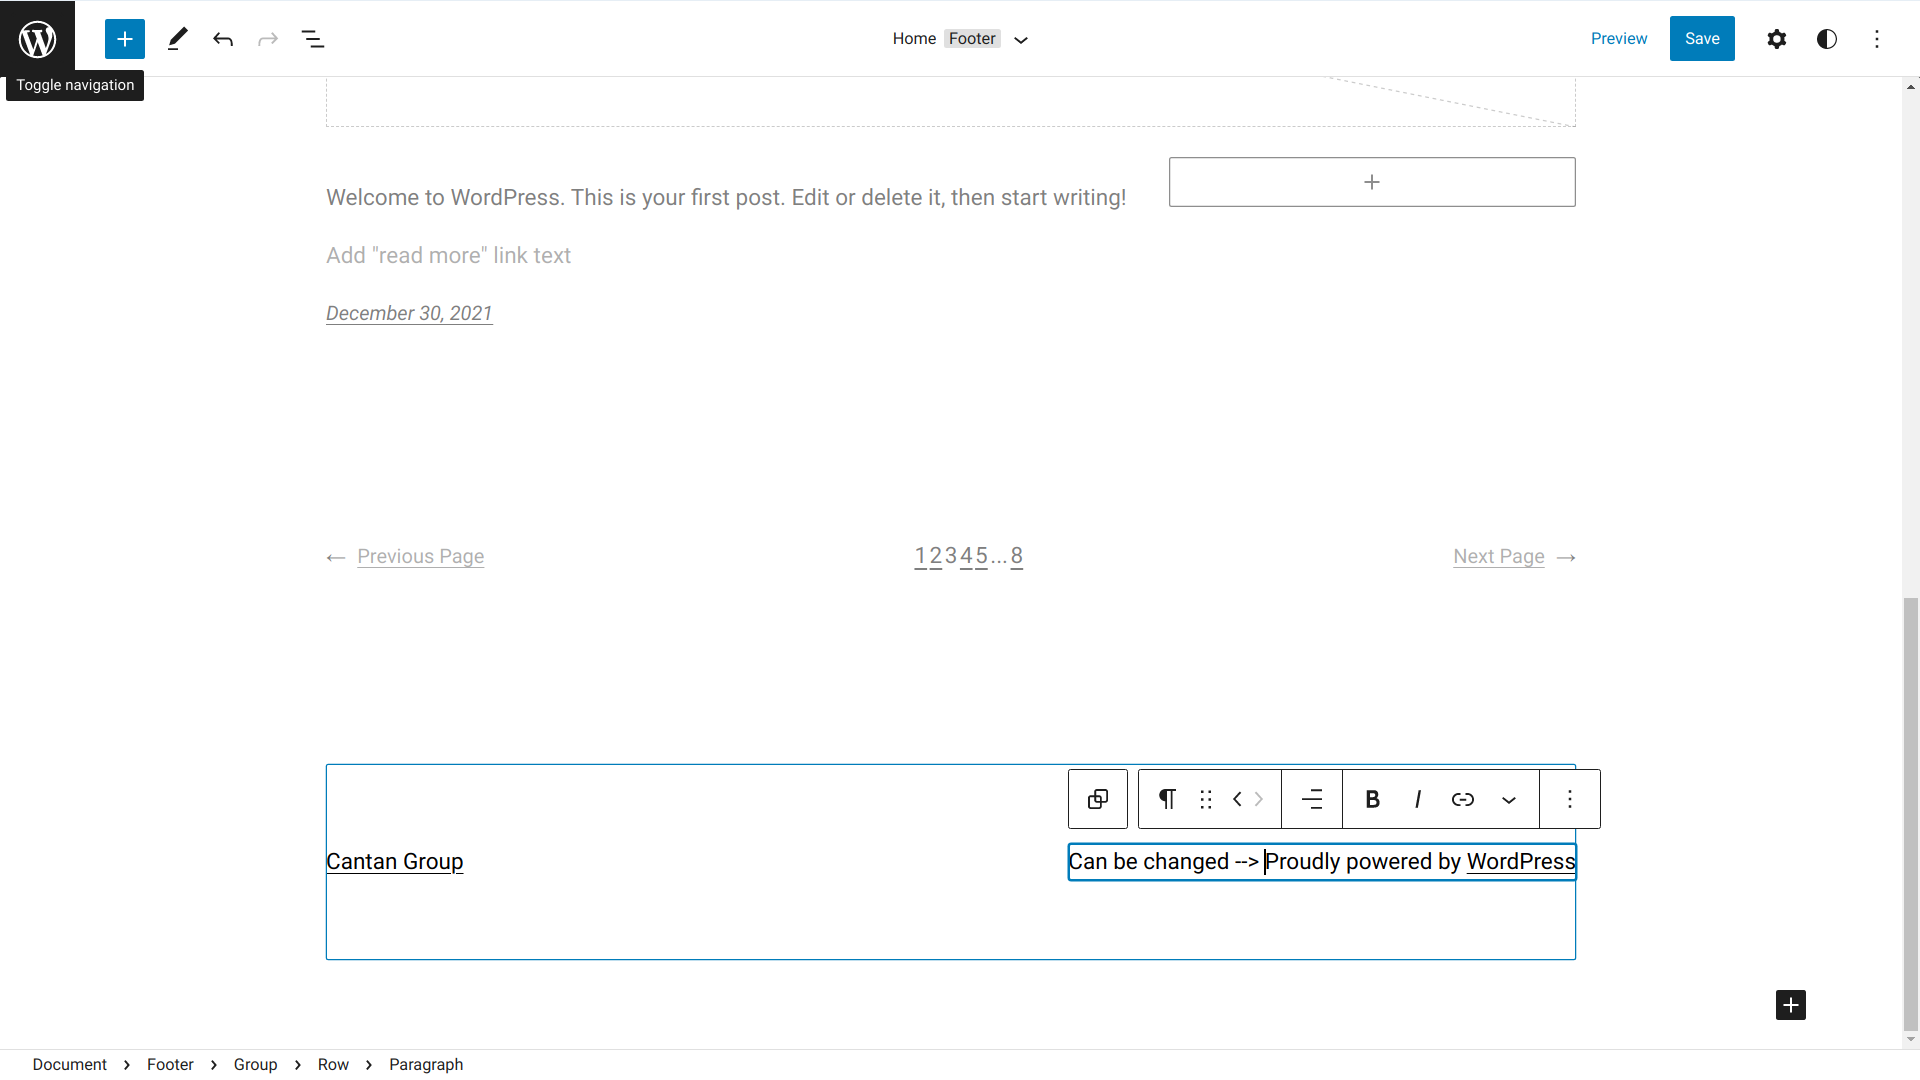Select the Tools pencil icon
This screenshot has height=1080, width=1920.
pos(177,39)
